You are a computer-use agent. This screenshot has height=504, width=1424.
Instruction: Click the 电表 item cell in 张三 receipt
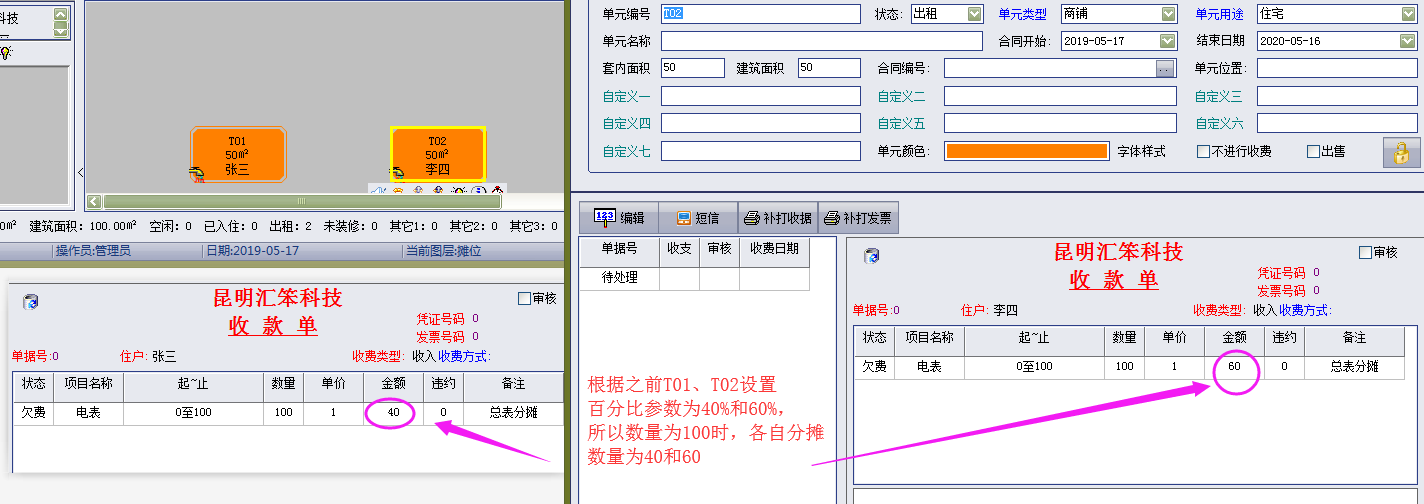(x=89, y=412)
